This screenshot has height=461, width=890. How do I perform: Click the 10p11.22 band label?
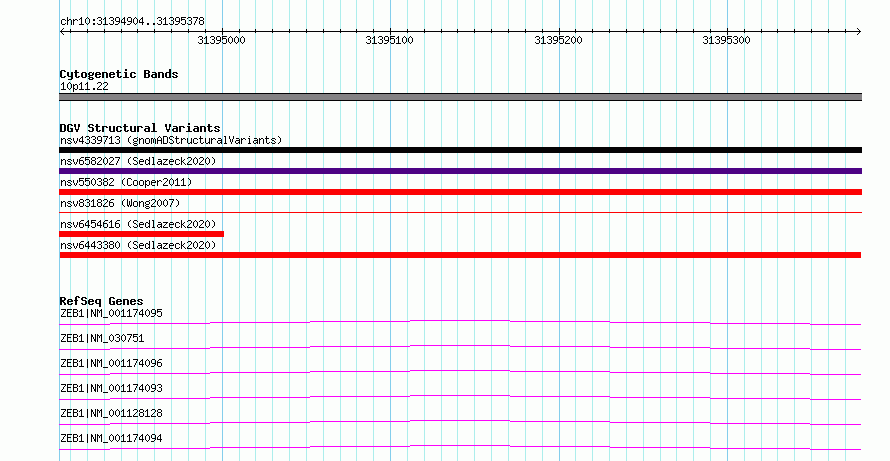pos(84,86)
